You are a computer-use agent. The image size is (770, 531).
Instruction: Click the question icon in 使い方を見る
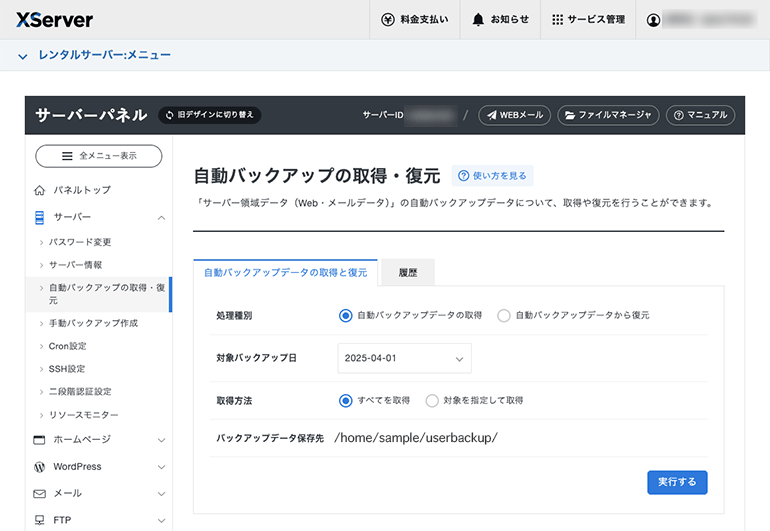point(463,176)
